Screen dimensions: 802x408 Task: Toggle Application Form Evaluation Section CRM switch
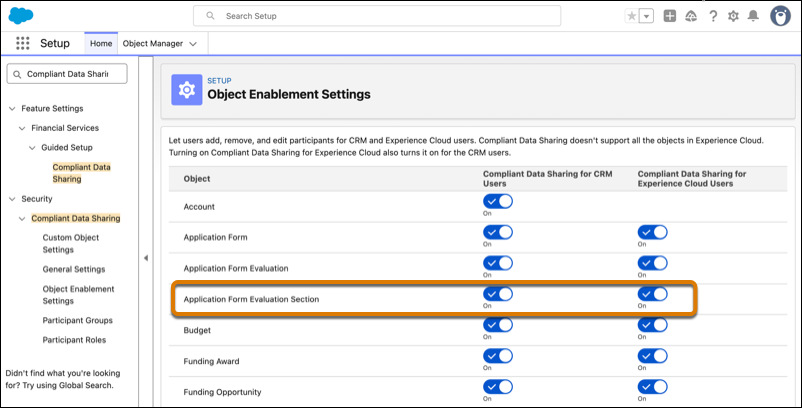pyautogui.click(x=498, y=294)
